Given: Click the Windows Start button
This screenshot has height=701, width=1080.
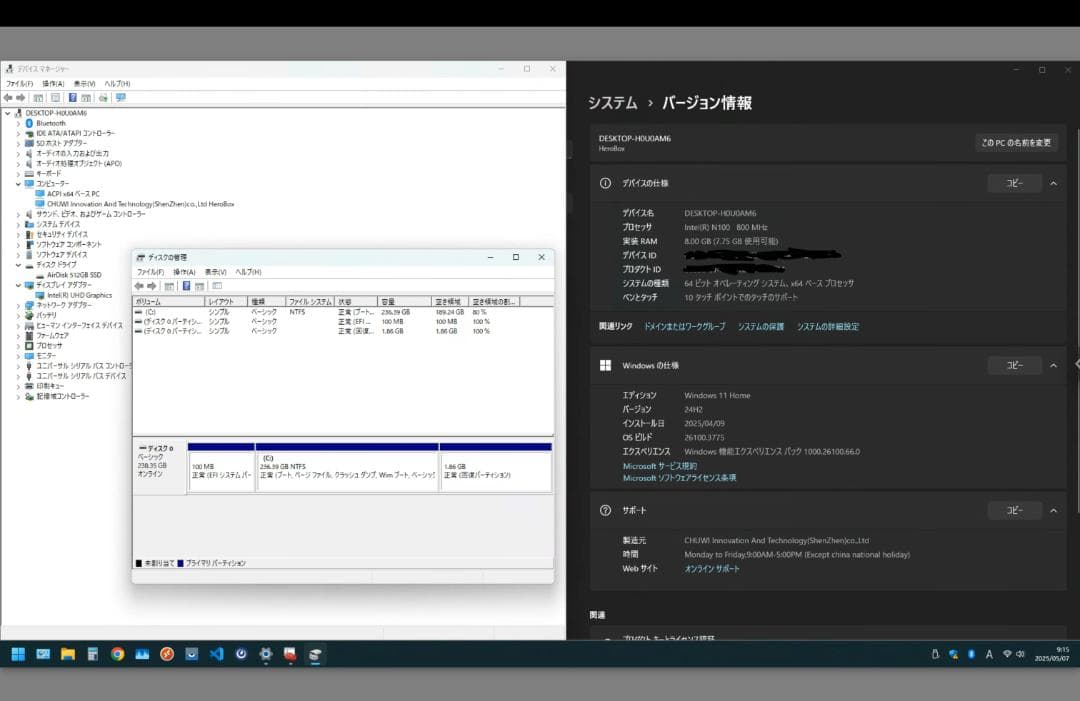Looking at the screenshot, I should 18,654.
